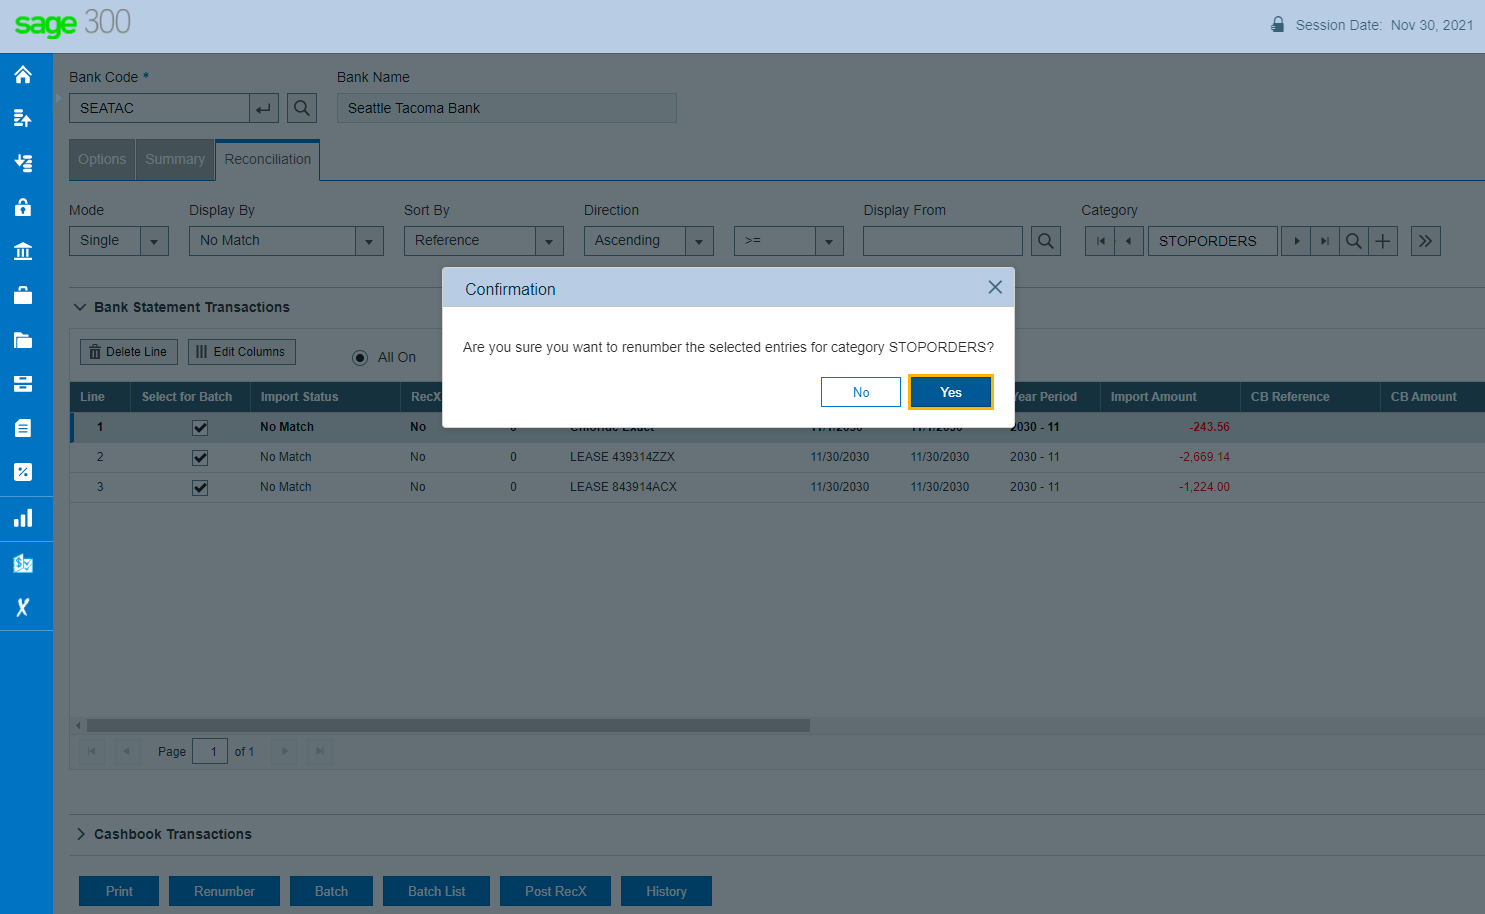Close the Confirmation dialog with X

[x=995, y=287]
